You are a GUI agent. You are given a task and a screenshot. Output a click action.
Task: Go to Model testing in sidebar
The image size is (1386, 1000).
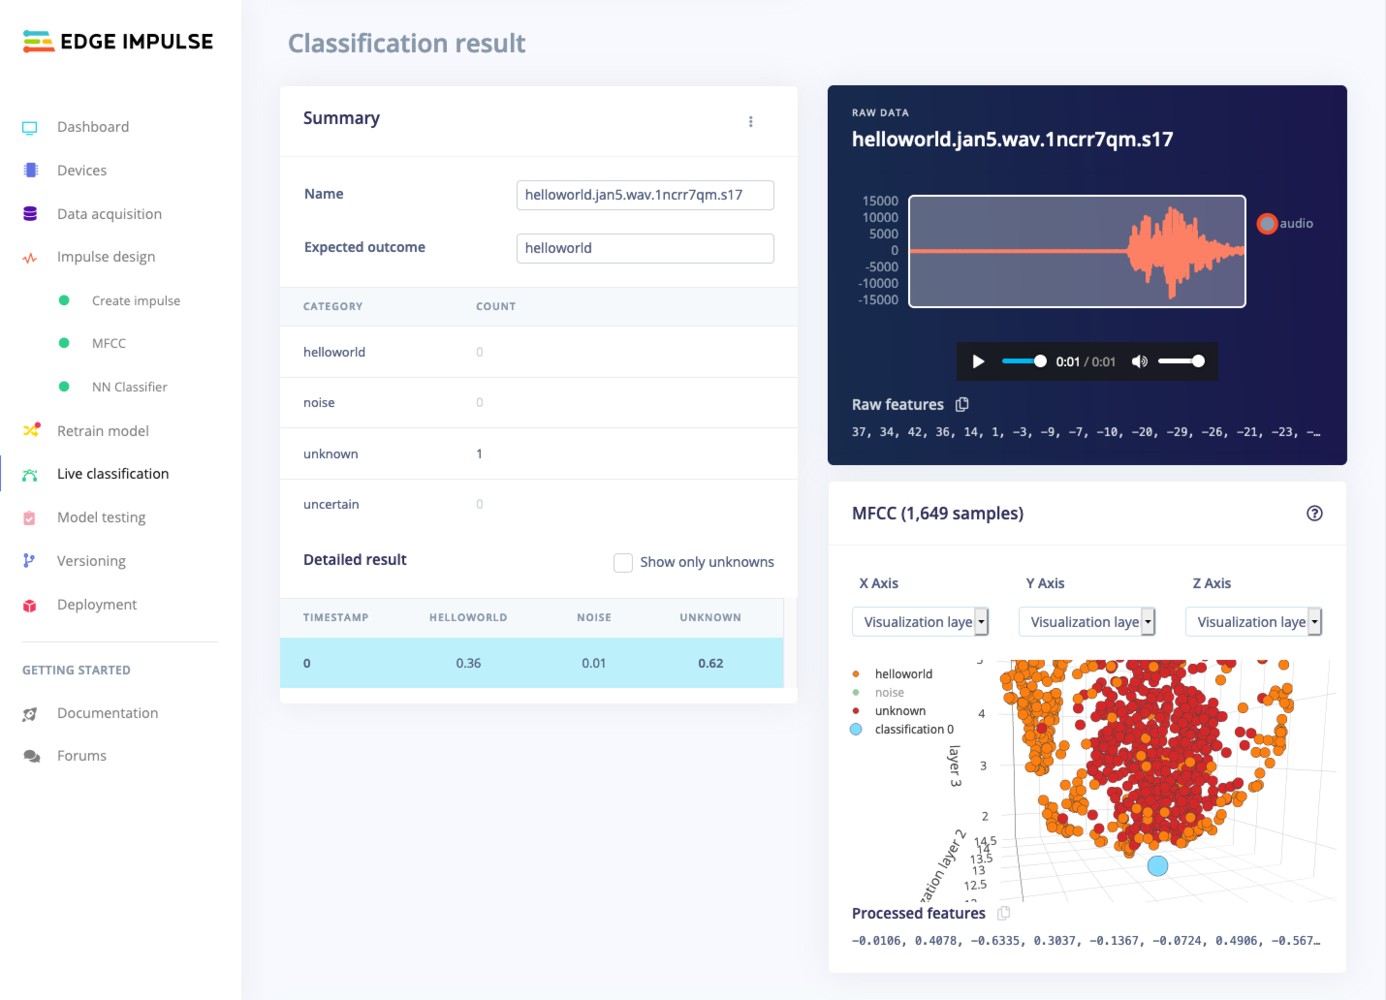pyautogui.click(x=101, y=517)
